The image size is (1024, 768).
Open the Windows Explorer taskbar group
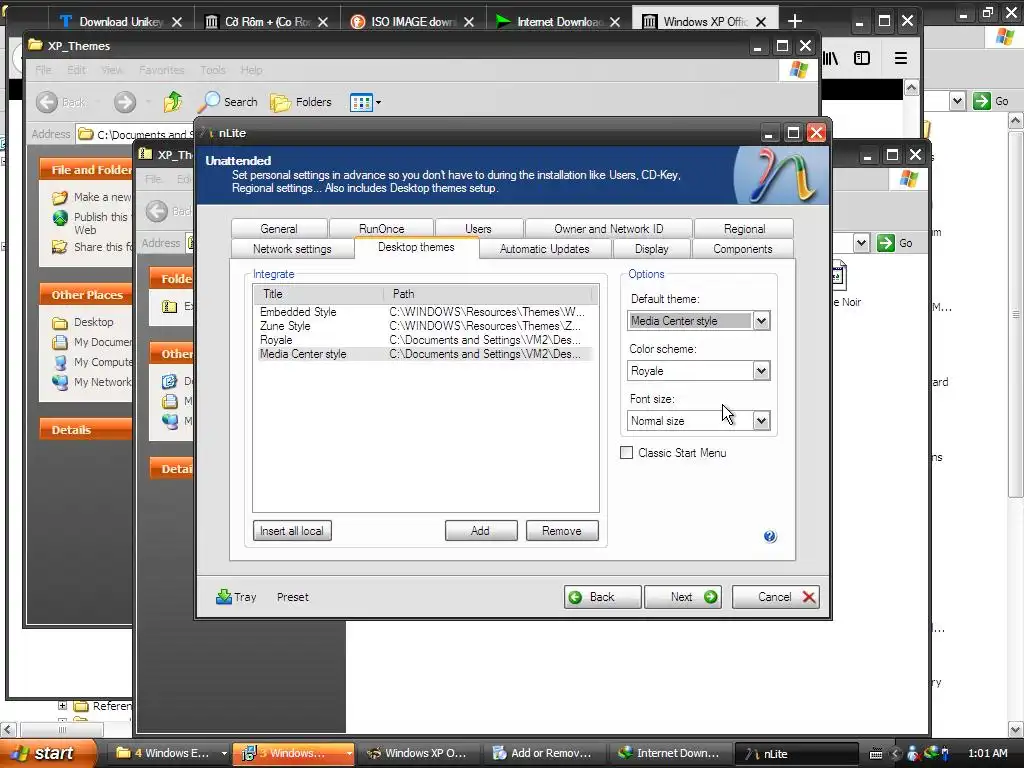coord(171,753)
